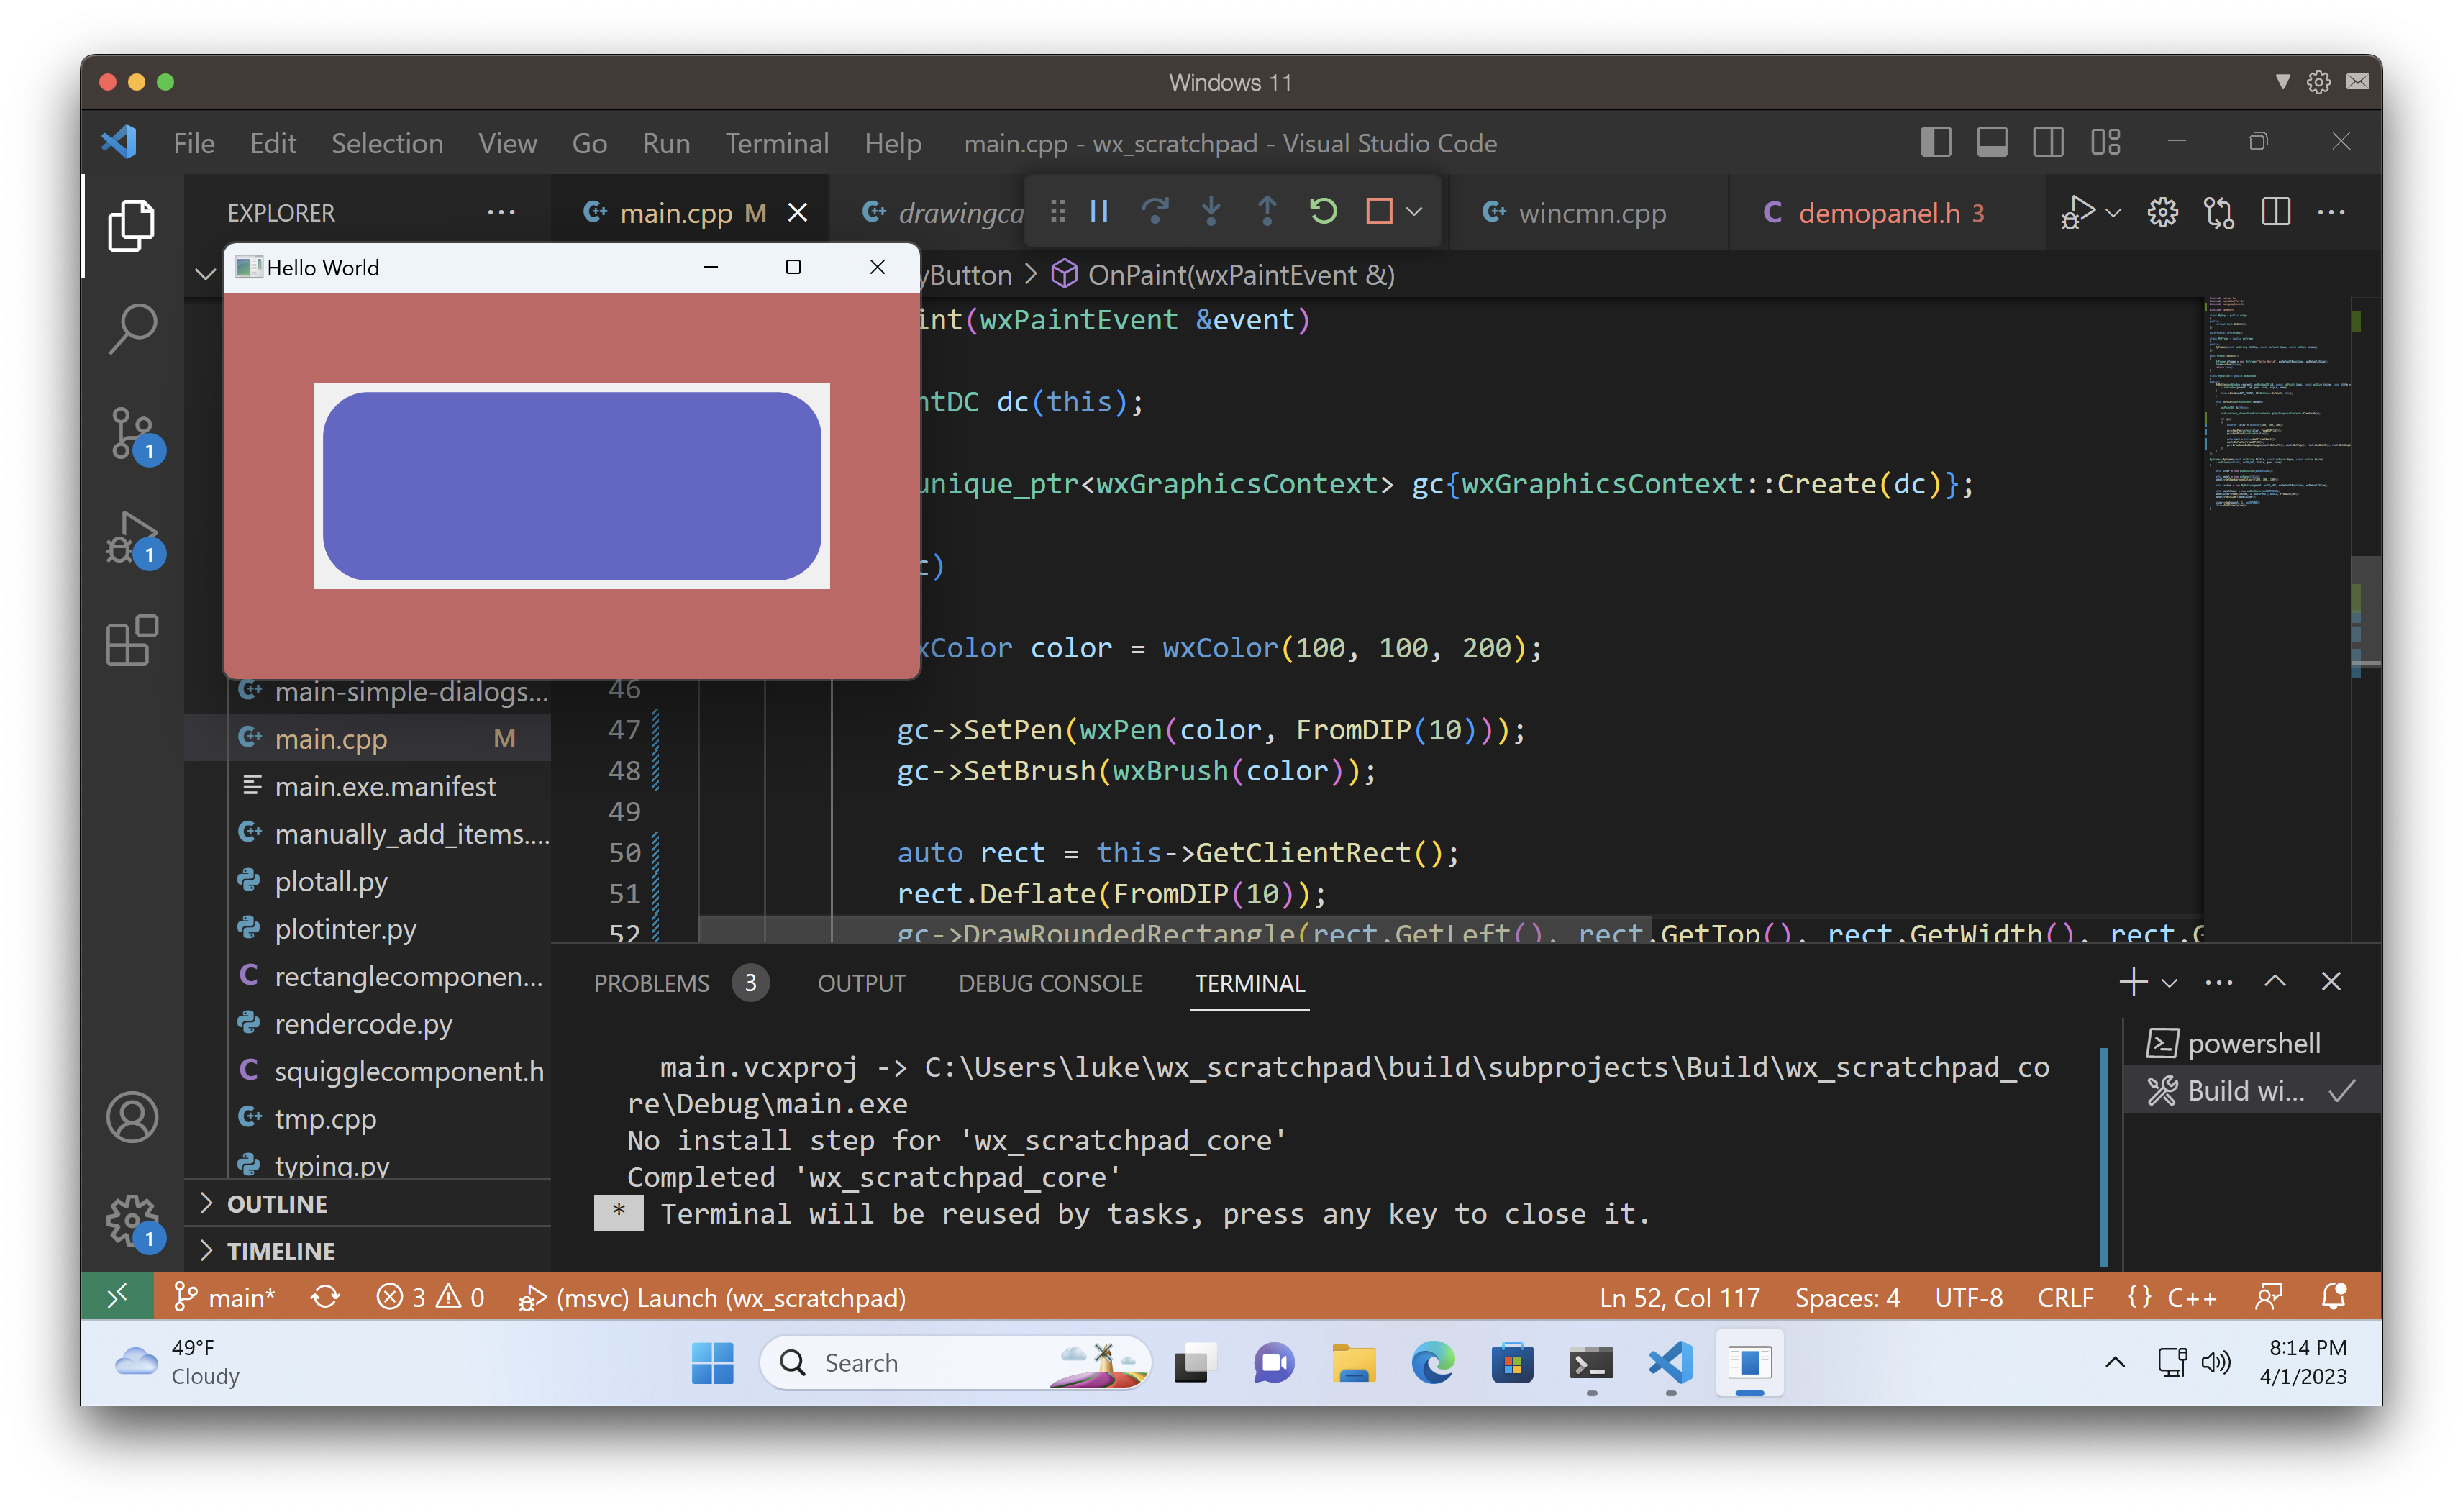The height and width of the screenshot is (1512, 2463).
Task: Restart the debug session
Action: [1323, 211]
